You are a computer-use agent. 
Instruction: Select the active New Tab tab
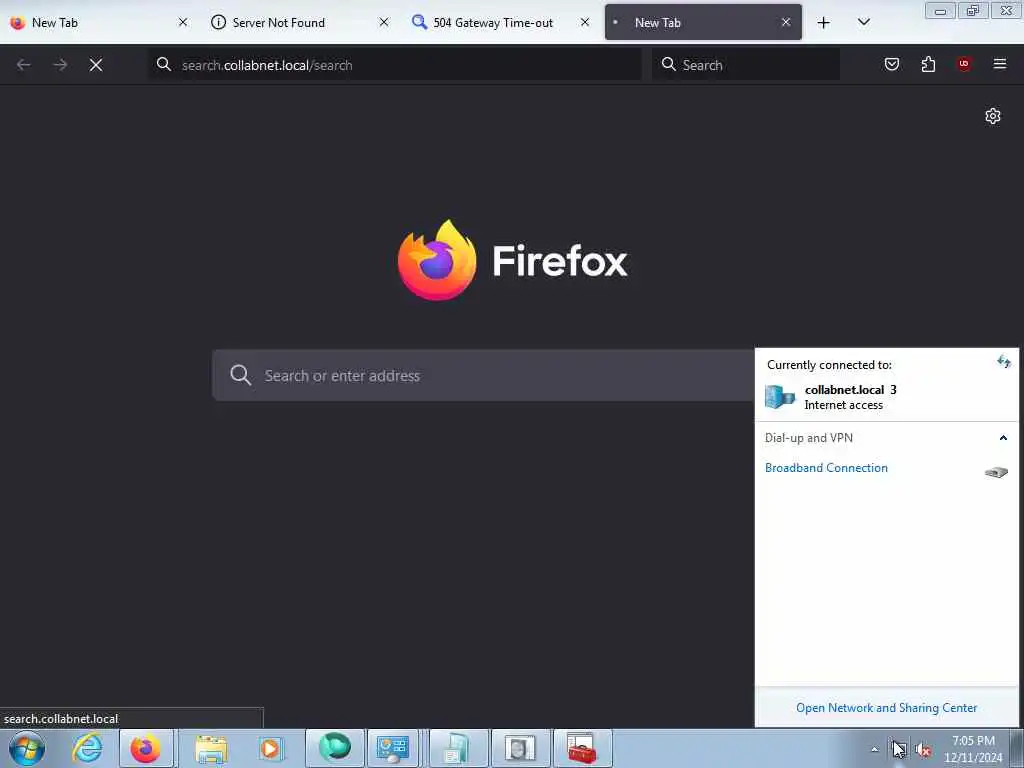(x=703, y=22)
